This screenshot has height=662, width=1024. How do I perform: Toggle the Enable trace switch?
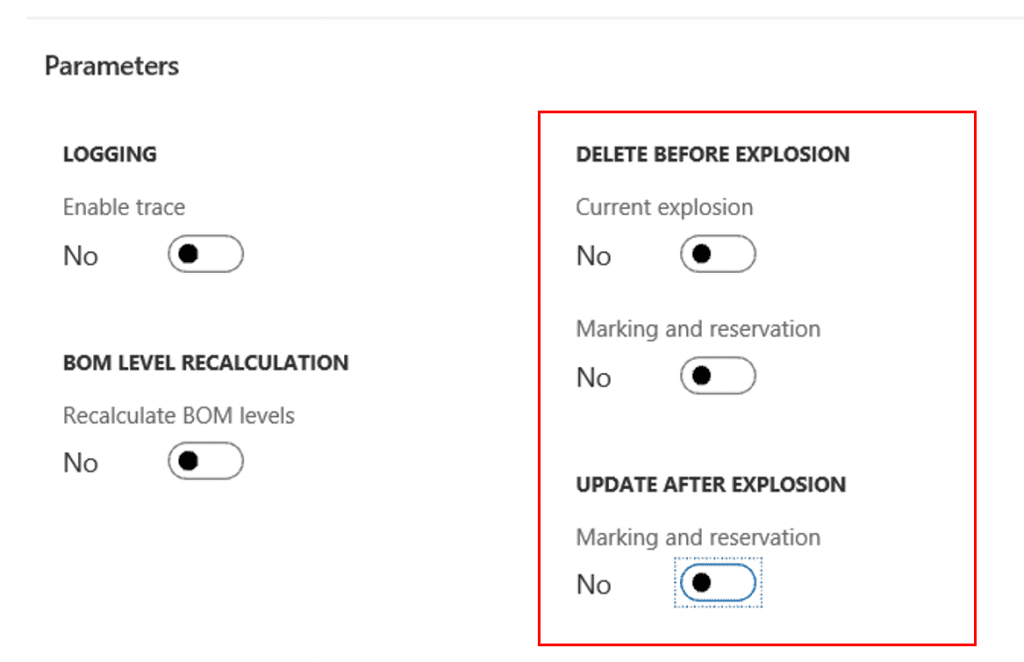pyautogui.click(x=206, y=254)
